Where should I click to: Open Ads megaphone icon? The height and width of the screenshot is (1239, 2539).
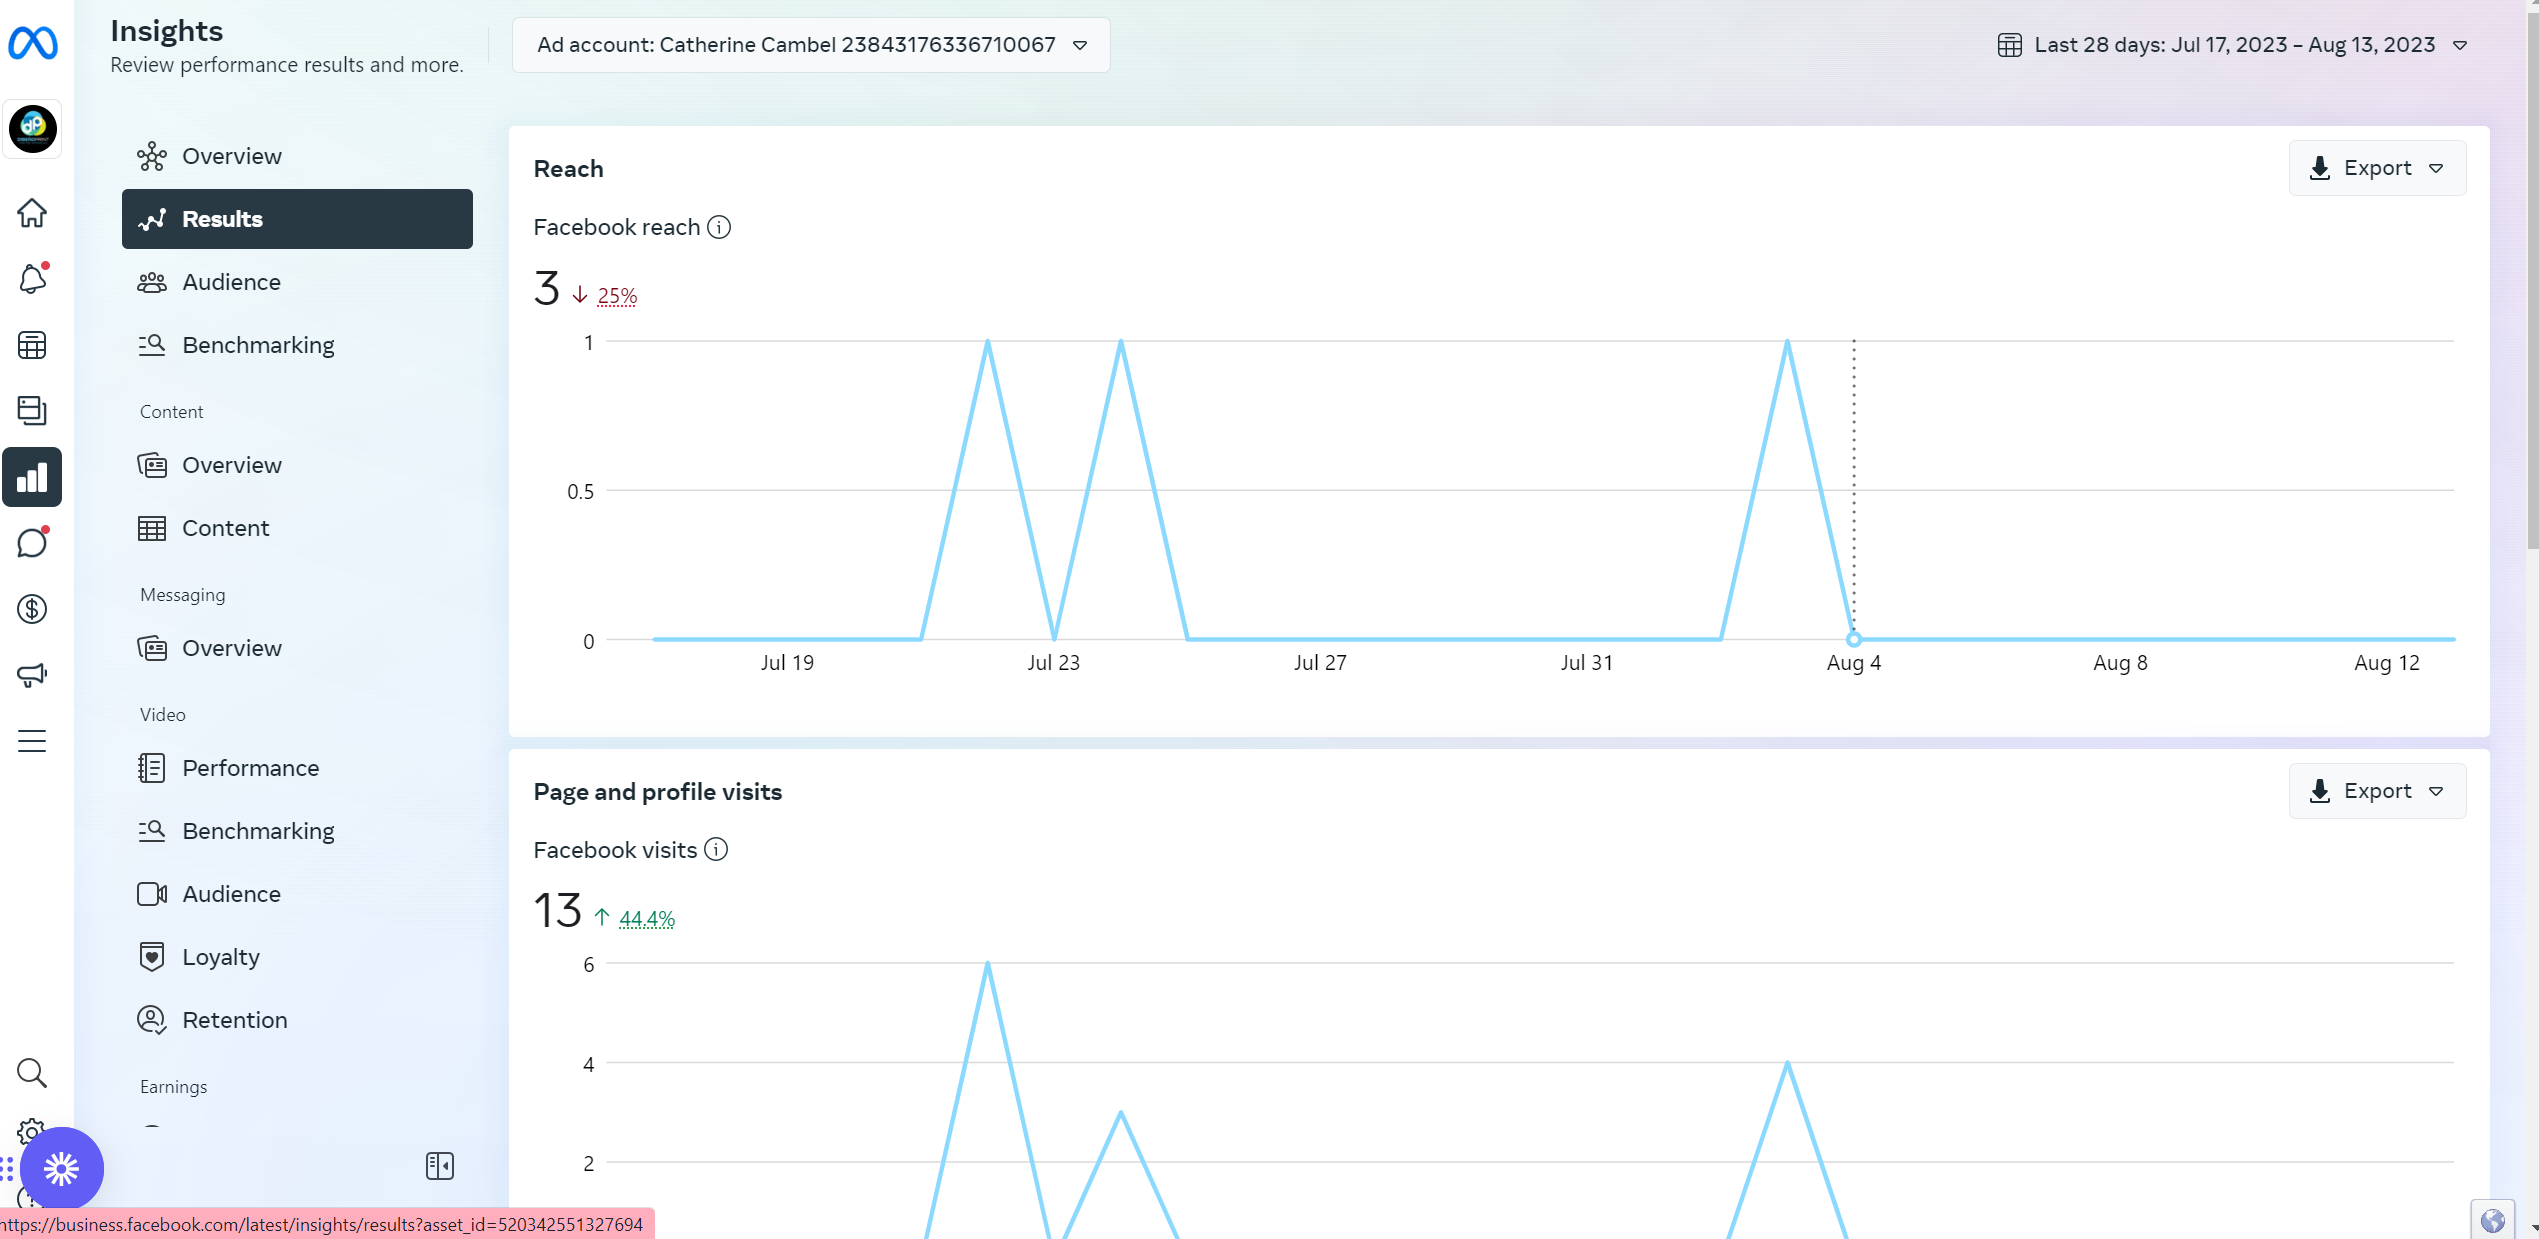point(32,675)
